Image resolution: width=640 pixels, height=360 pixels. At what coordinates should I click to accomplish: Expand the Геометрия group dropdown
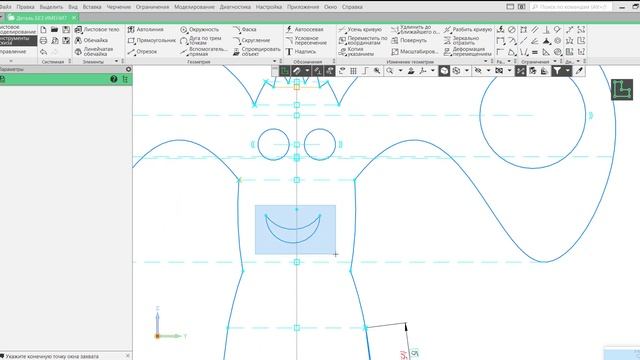tap(275, 61)
